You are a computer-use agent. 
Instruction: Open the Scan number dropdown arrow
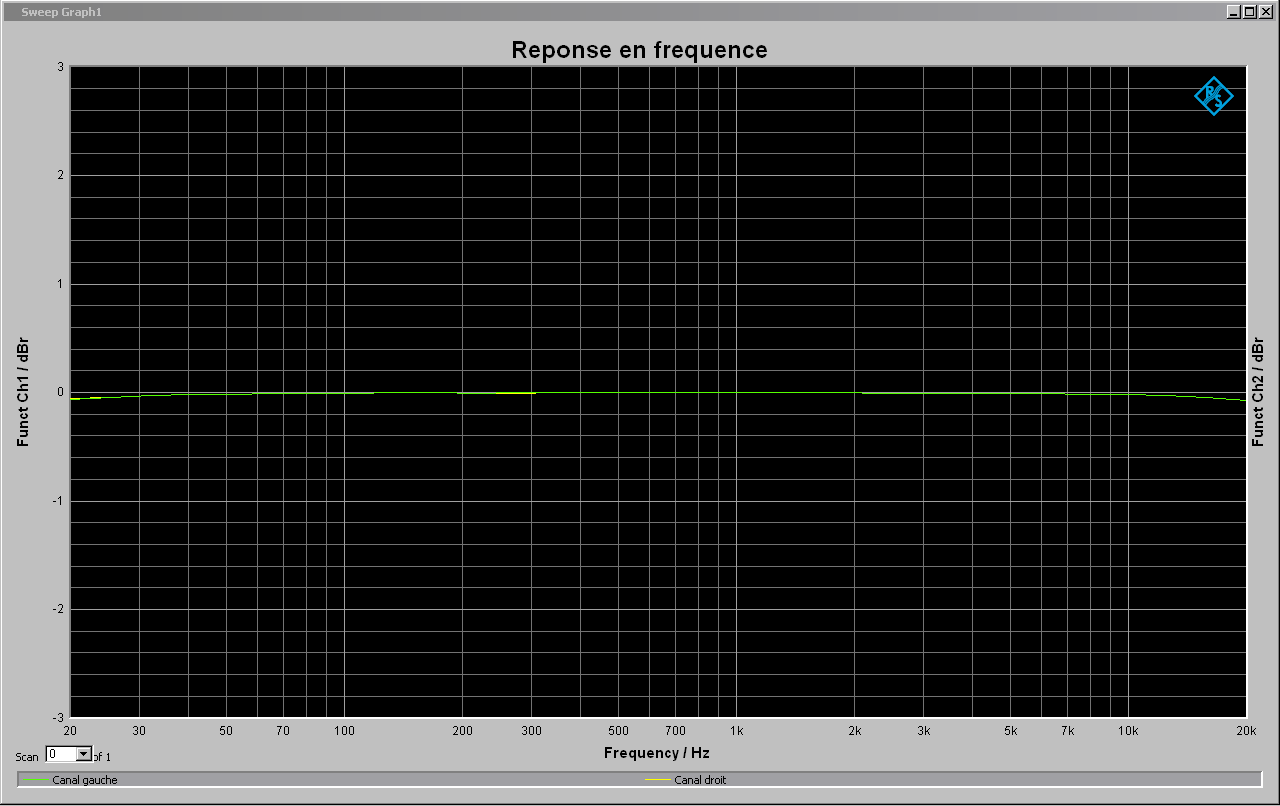click(84, 754)
